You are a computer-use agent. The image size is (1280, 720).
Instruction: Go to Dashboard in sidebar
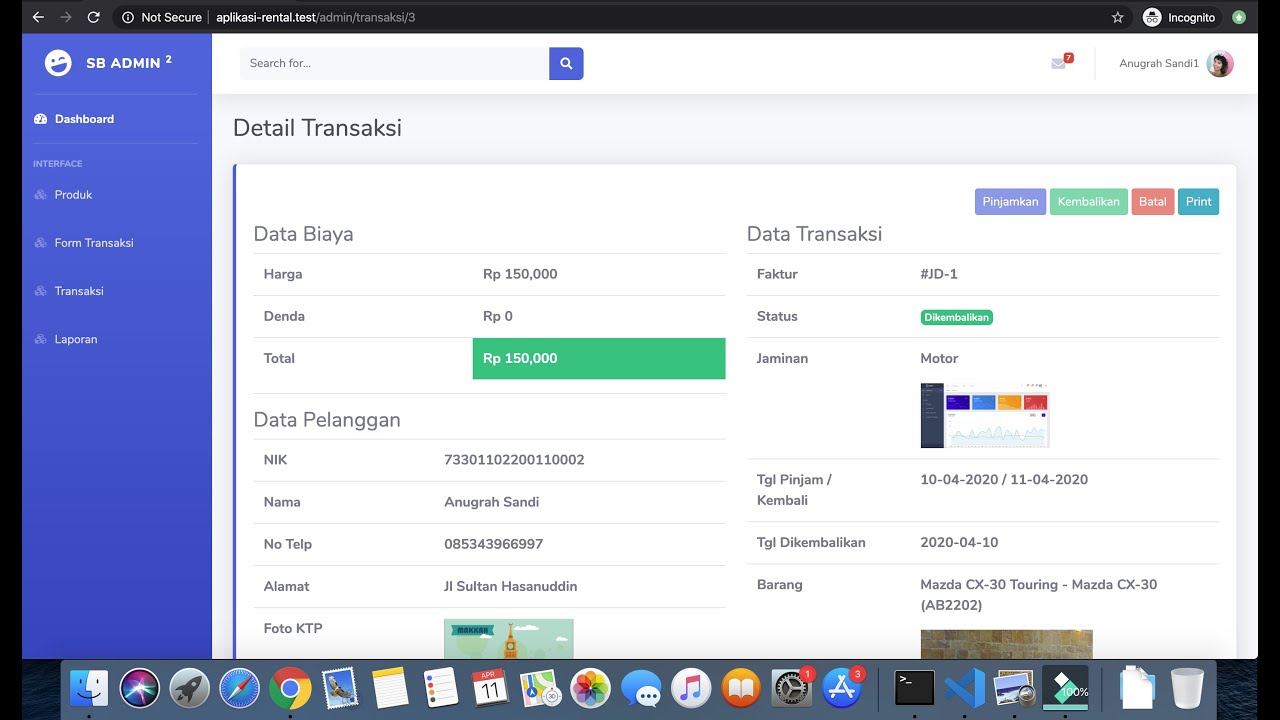pyautogui.click(x=84, y=119)
